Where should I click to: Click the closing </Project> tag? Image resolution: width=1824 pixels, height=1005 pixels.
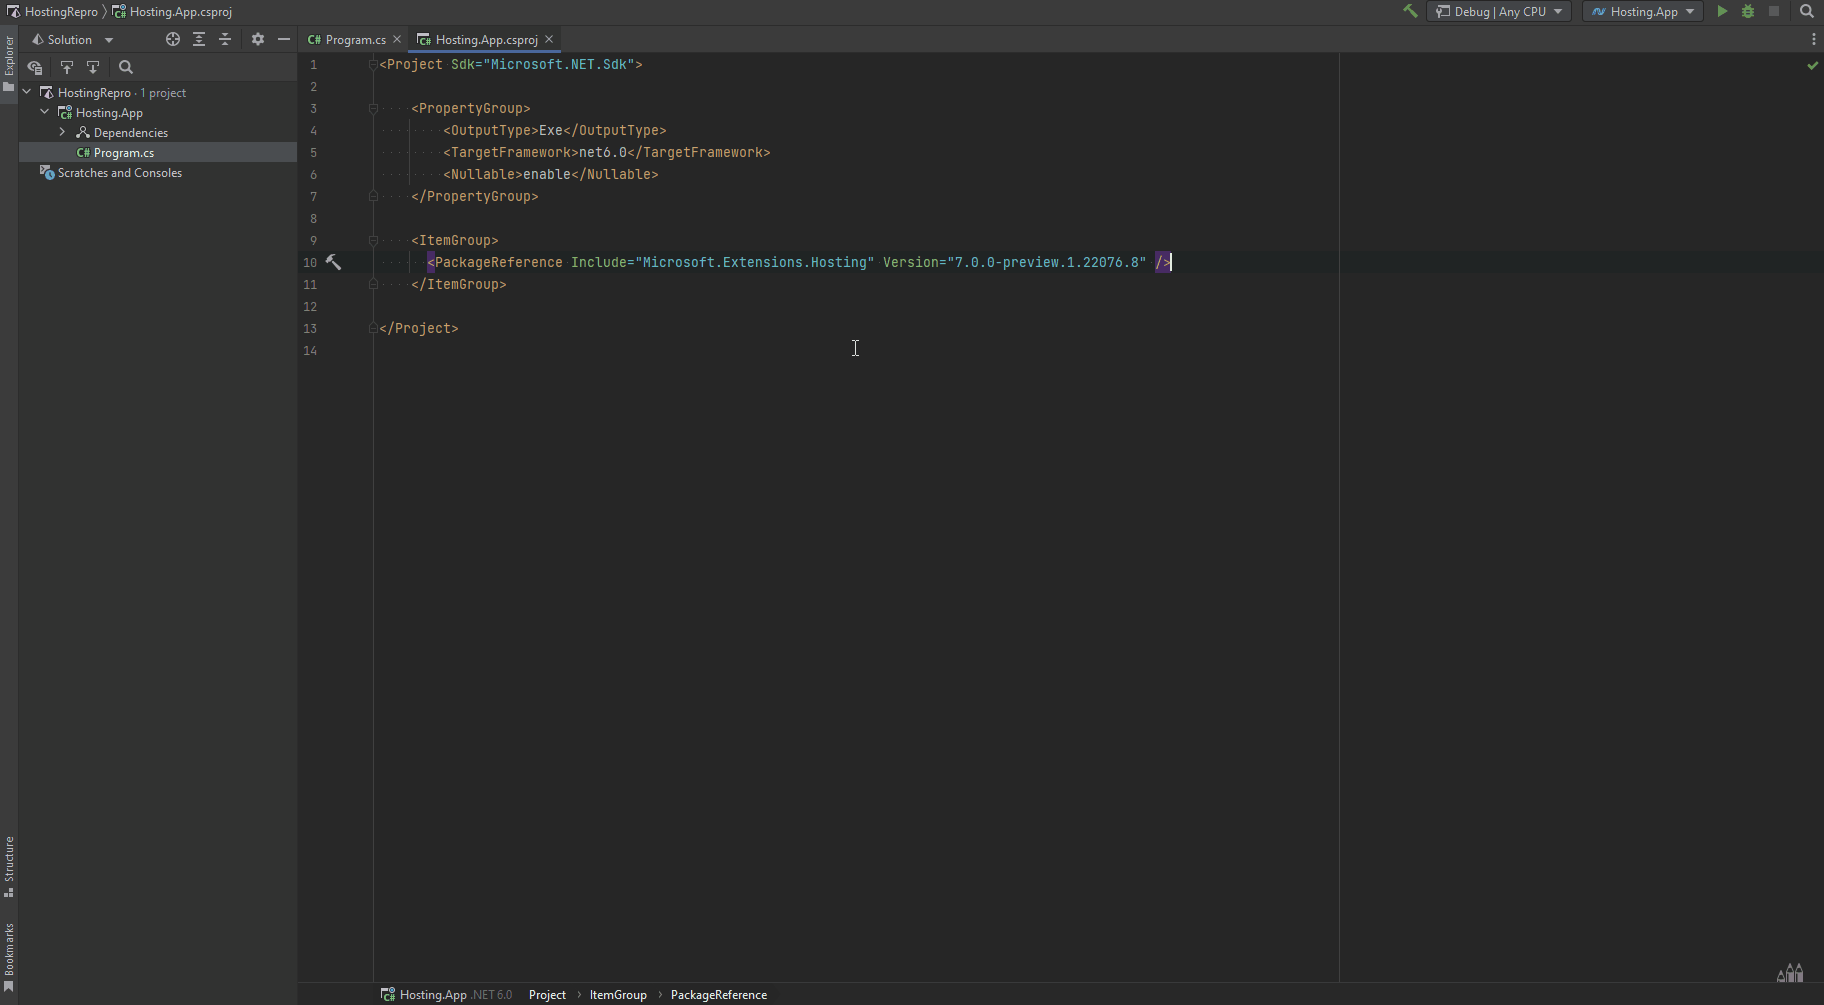click(419, 328)
